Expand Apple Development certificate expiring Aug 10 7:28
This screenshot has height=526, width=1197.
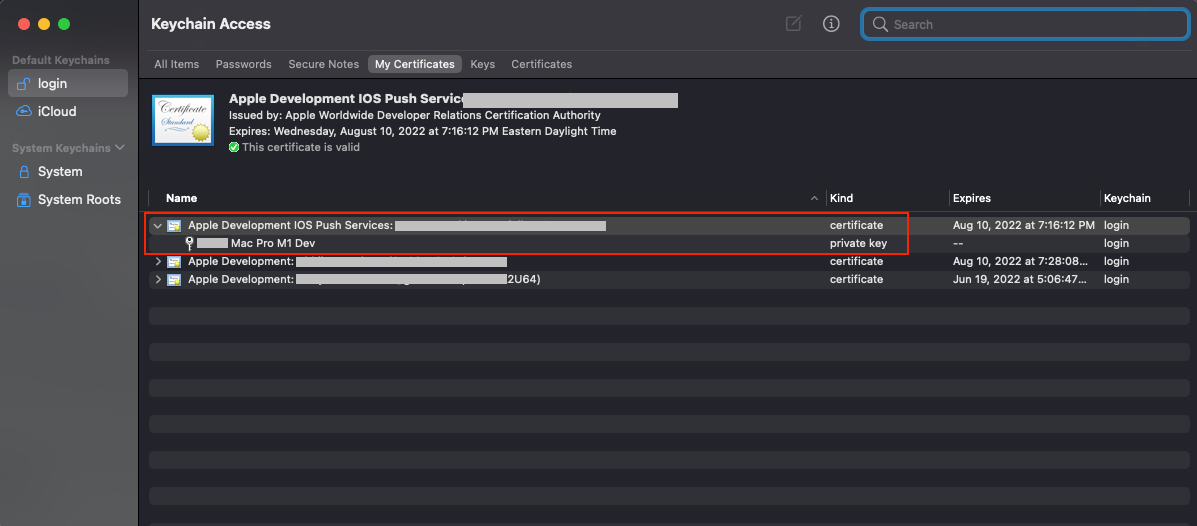click(158, 262)
